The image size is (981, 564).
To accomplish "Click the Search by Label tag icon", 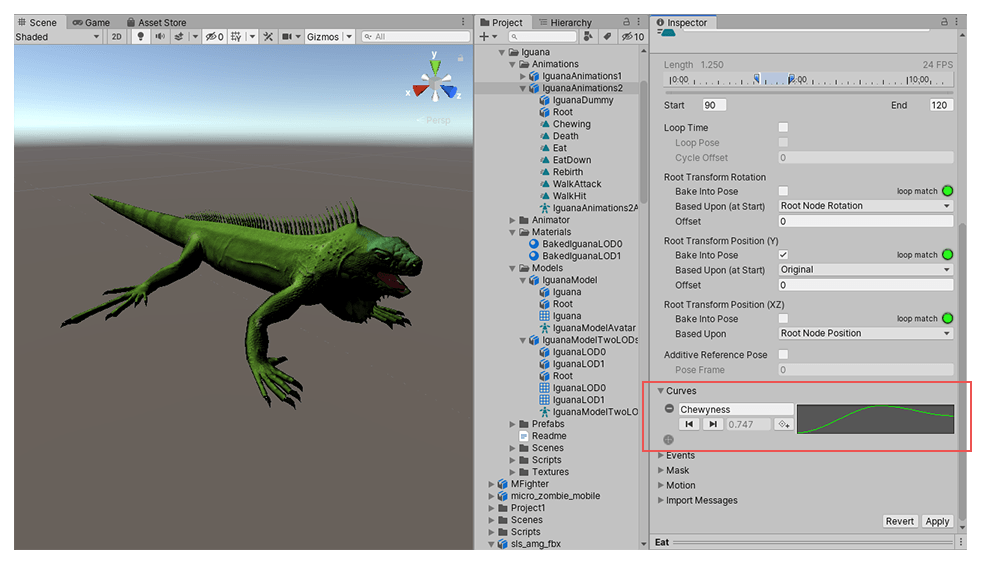I will pos(606,37).
